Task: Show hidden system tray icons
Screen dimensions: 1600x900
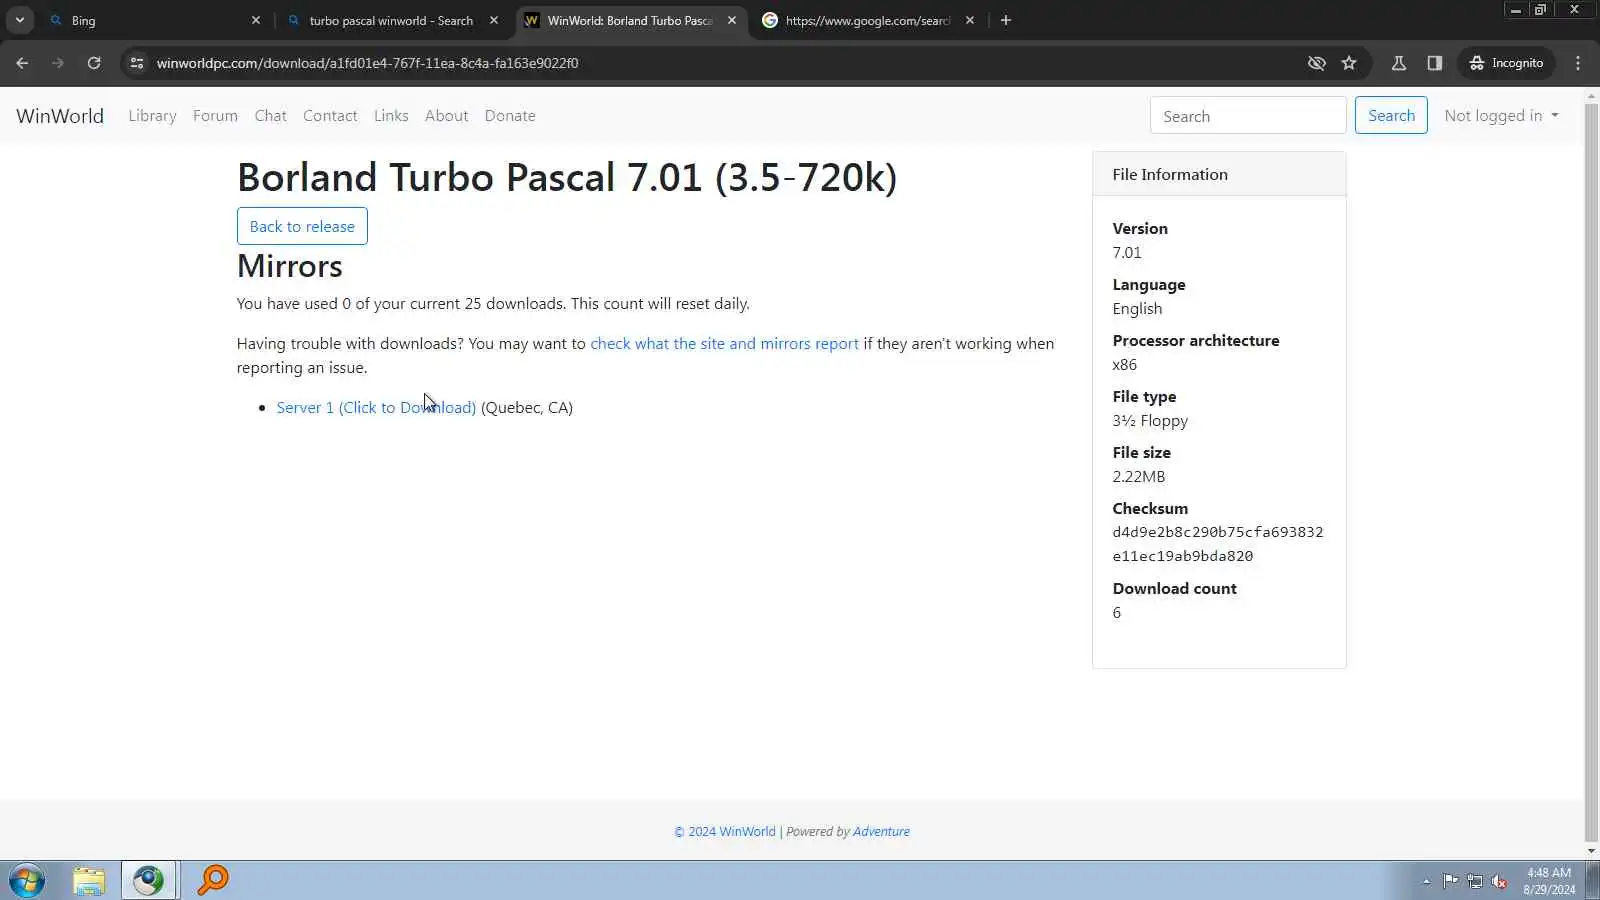Action: point(1426,882)
